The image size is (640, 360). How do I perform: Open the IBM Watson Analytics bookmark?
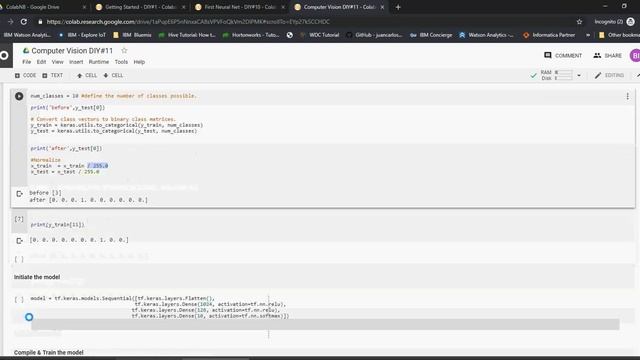[27, 35]
